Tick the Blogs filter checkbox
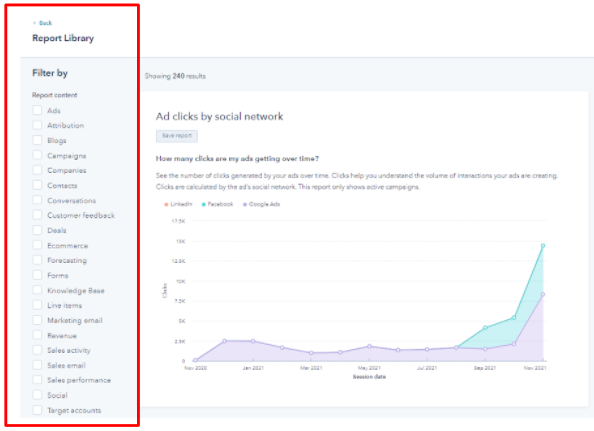This screenshot has height=431, width=594. click(37, 140)
